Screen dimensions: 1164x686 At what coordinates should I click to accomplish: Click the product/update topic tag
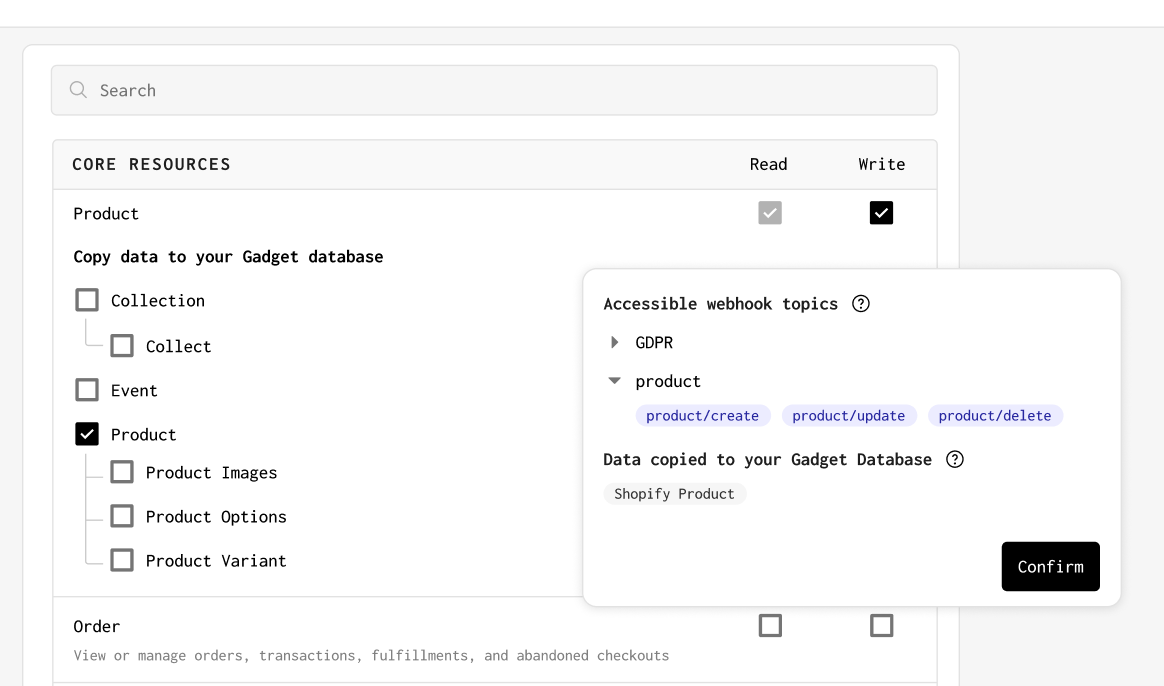pyautogui.click(x=849, y=416)
